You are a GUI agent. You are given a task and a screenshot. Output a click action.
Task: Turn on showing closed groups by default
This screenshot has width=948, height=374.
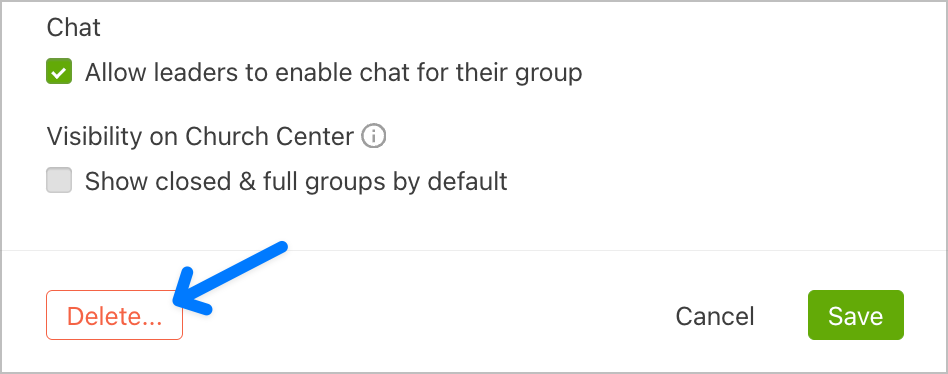click(59, 180)
